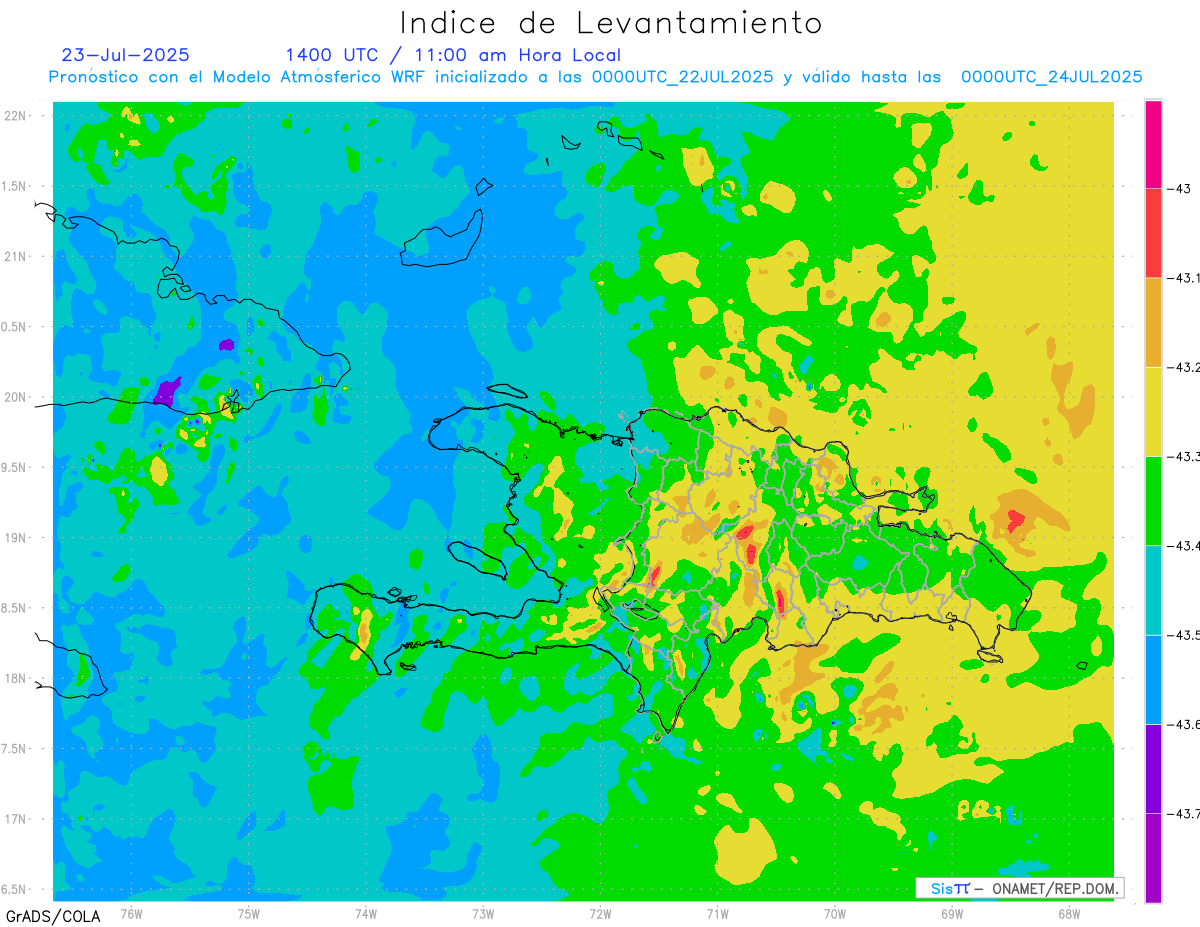Select the '-43.3' colorbar value
The width and height of the screenshot is (1200, 927).
pos(1184,456)
